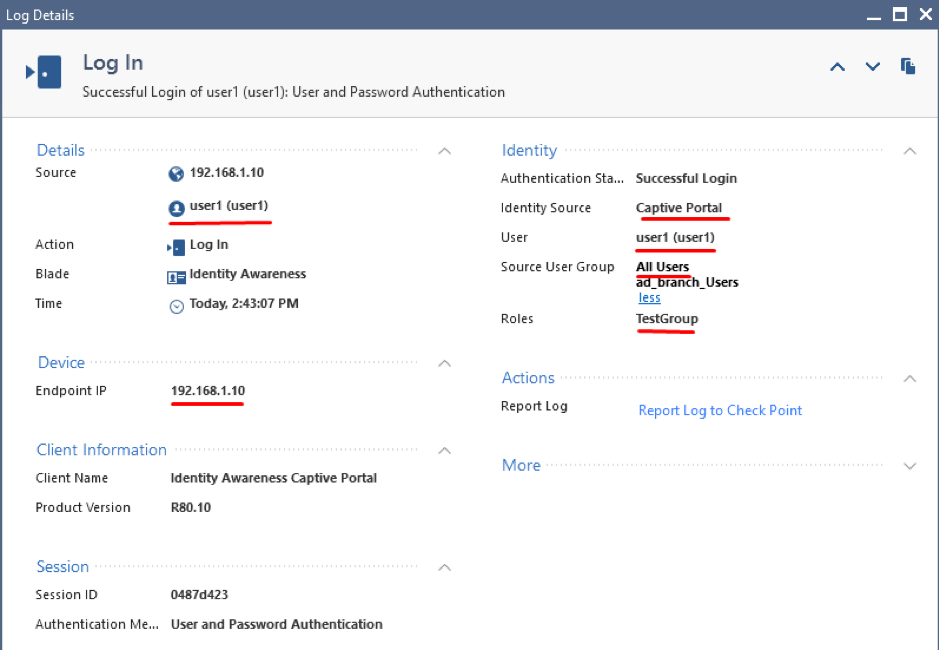Click the Log In action icon
The image size is (939, 650).
click(x=176, y=246)
